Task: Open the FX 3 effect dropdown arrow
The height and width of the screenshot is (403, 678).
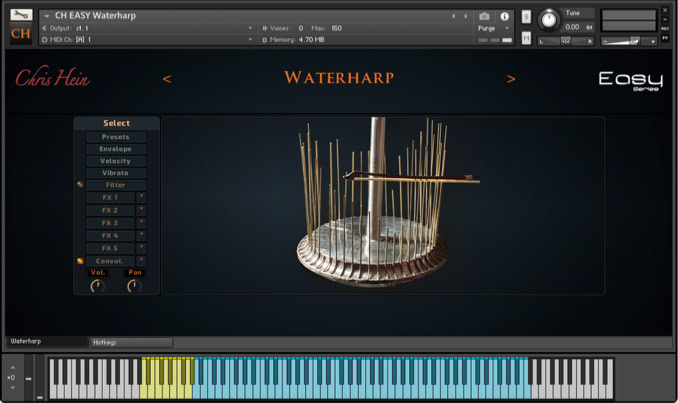Action: click(141, 223)
